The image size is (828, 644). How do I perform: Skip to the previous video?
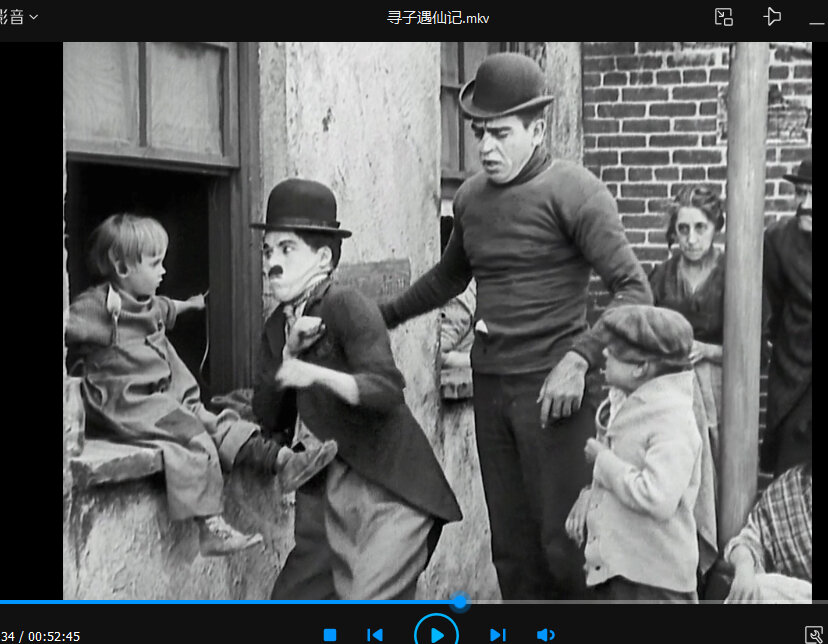(x=374, y=634)
